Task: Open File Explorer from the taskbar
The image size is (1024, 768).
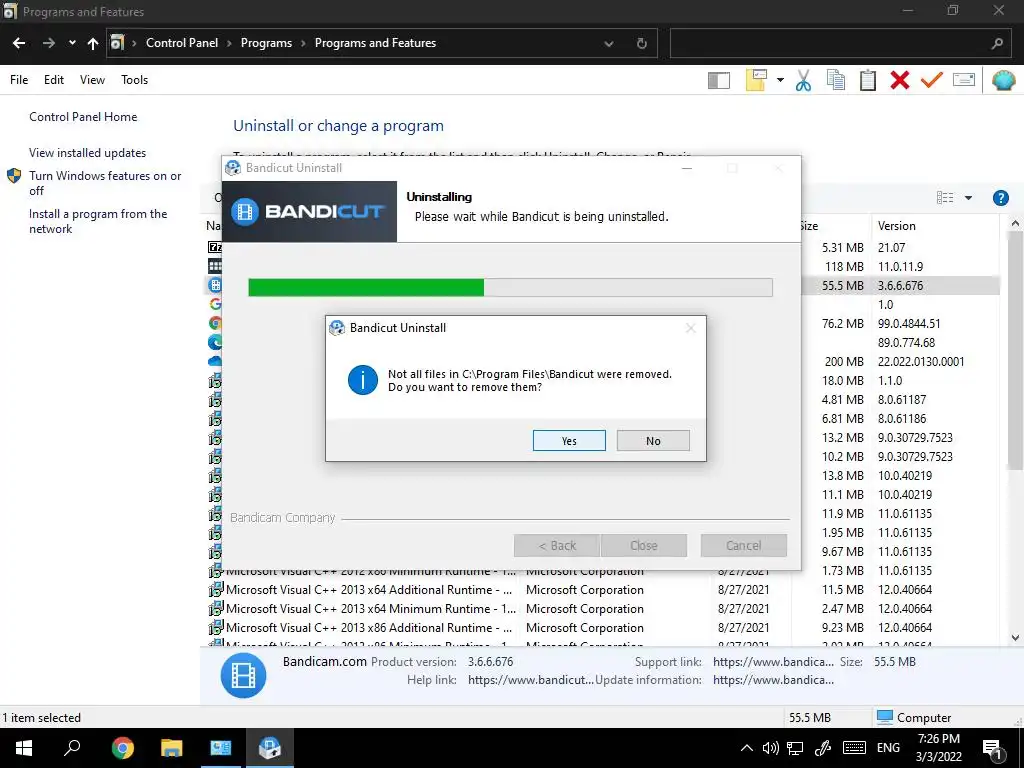Action: point(172,748)
